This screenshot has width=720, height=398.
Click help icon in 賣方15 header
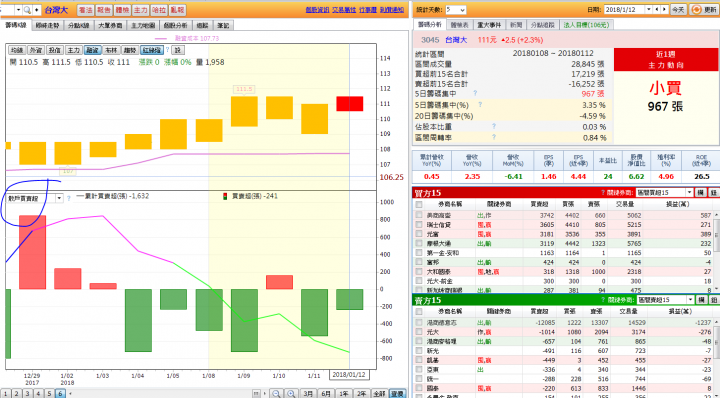[603, 300]
